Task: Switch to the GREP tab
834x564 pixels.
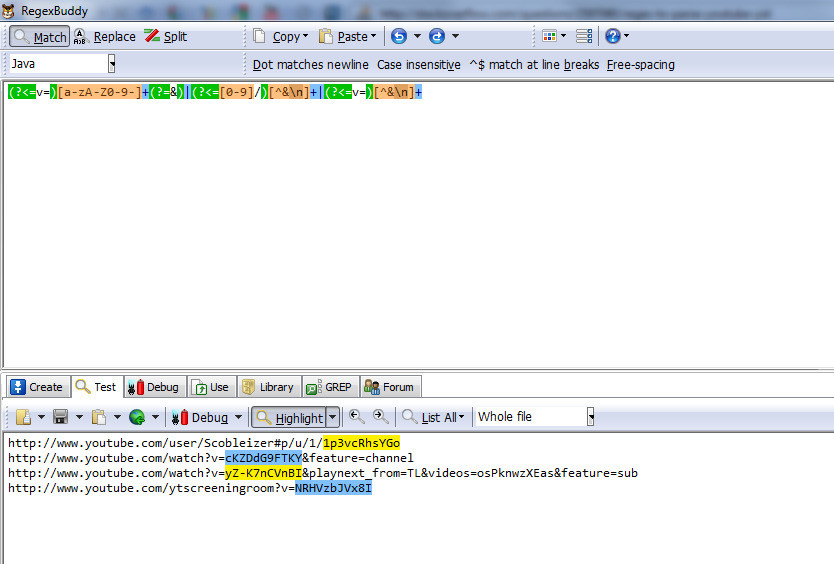Action: (331, 387)
